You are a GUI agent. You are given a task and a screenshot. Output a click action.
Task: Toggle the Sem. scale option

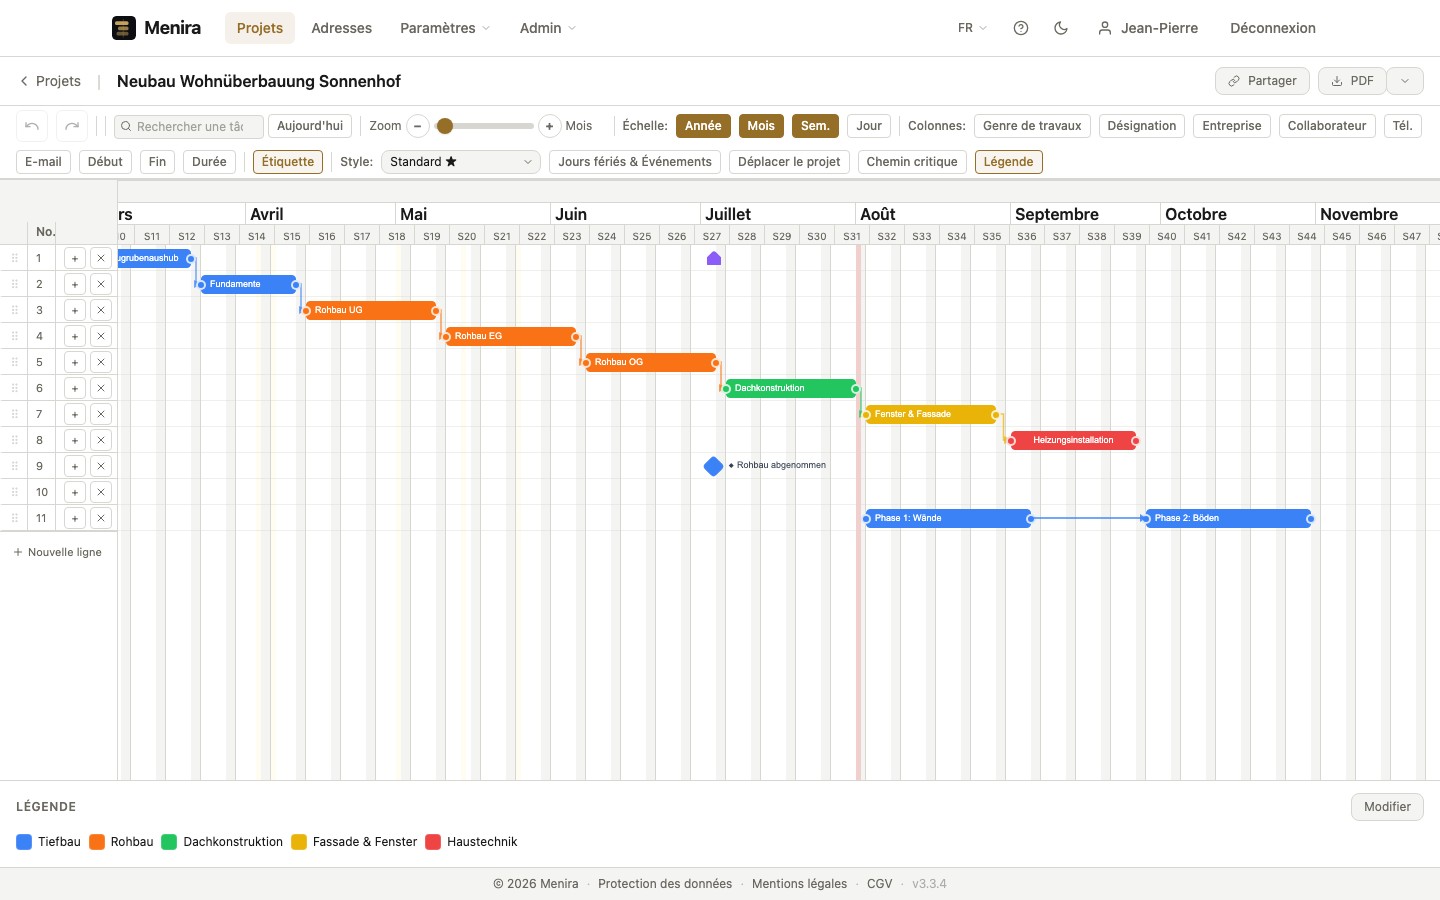(x=815, y=126)
